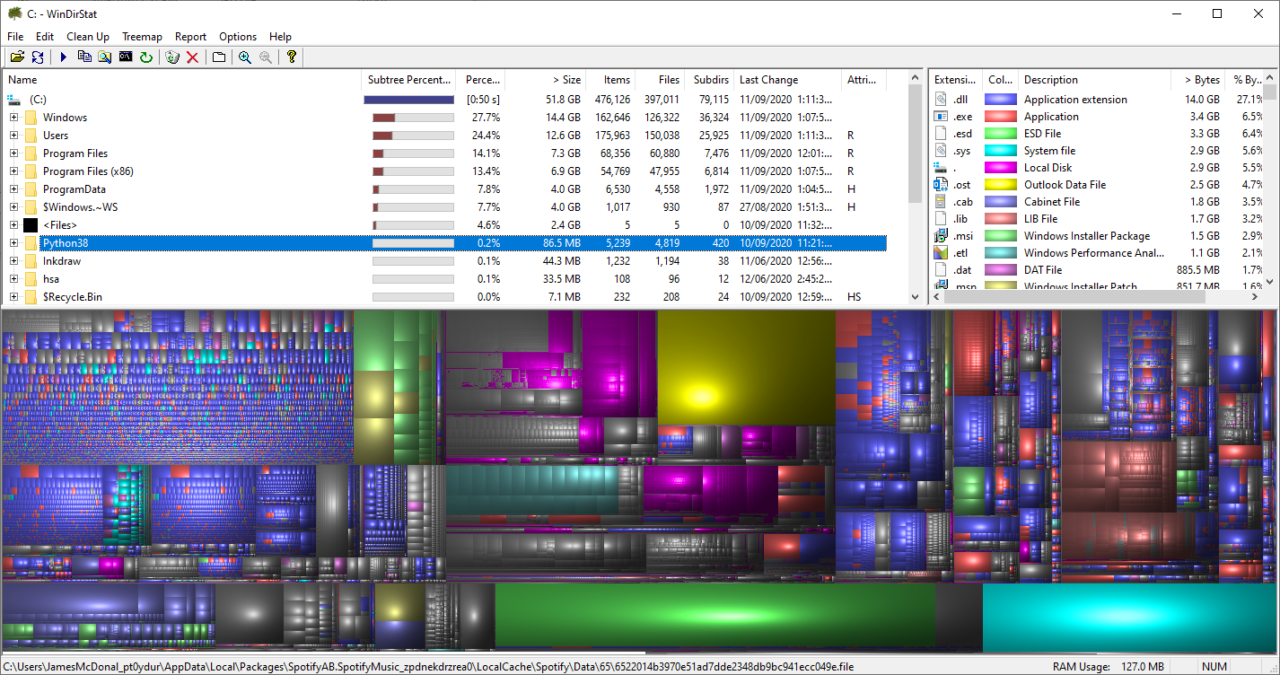This screenshot has width=1280, height=675.
Task: Sort extensions by the Bytes column header
Action: pyautogui.click(x=1204, y=79)
